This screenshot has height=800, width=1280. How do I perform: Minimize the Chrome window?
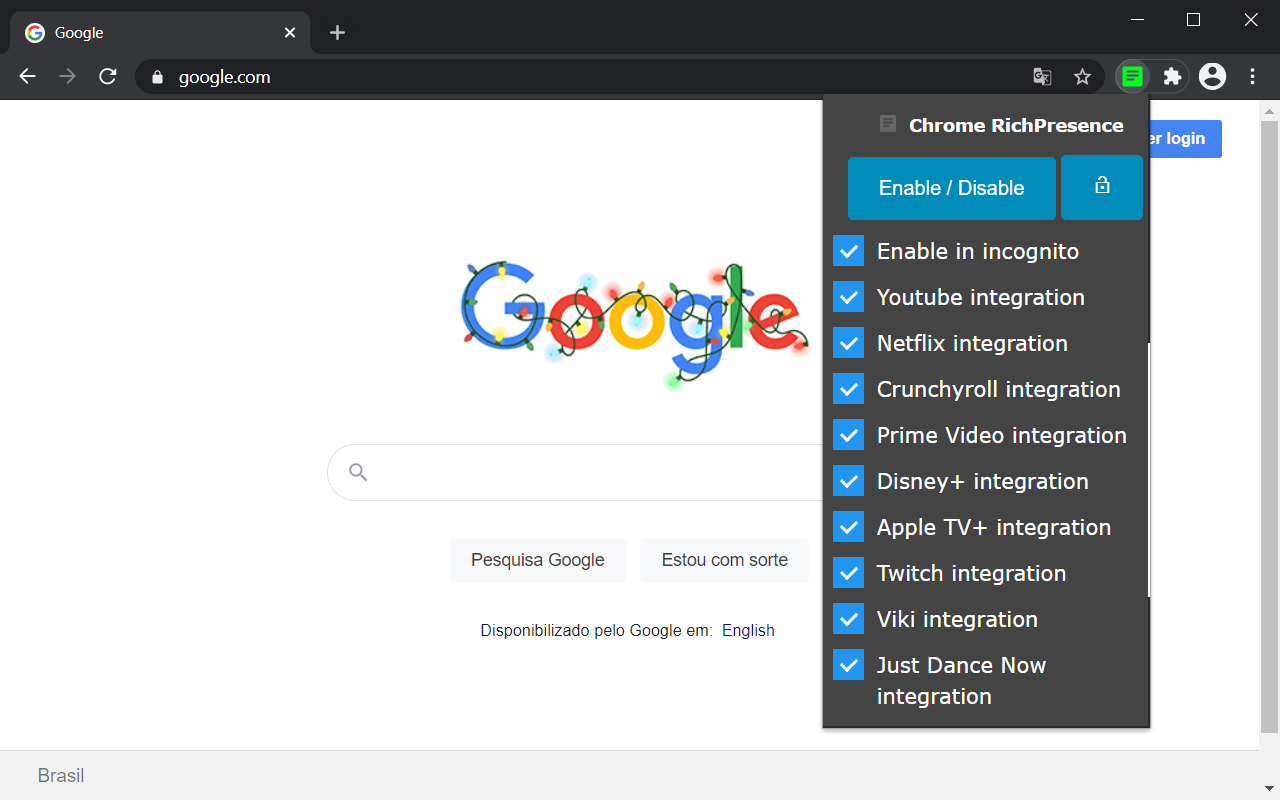click(1138, 19)
